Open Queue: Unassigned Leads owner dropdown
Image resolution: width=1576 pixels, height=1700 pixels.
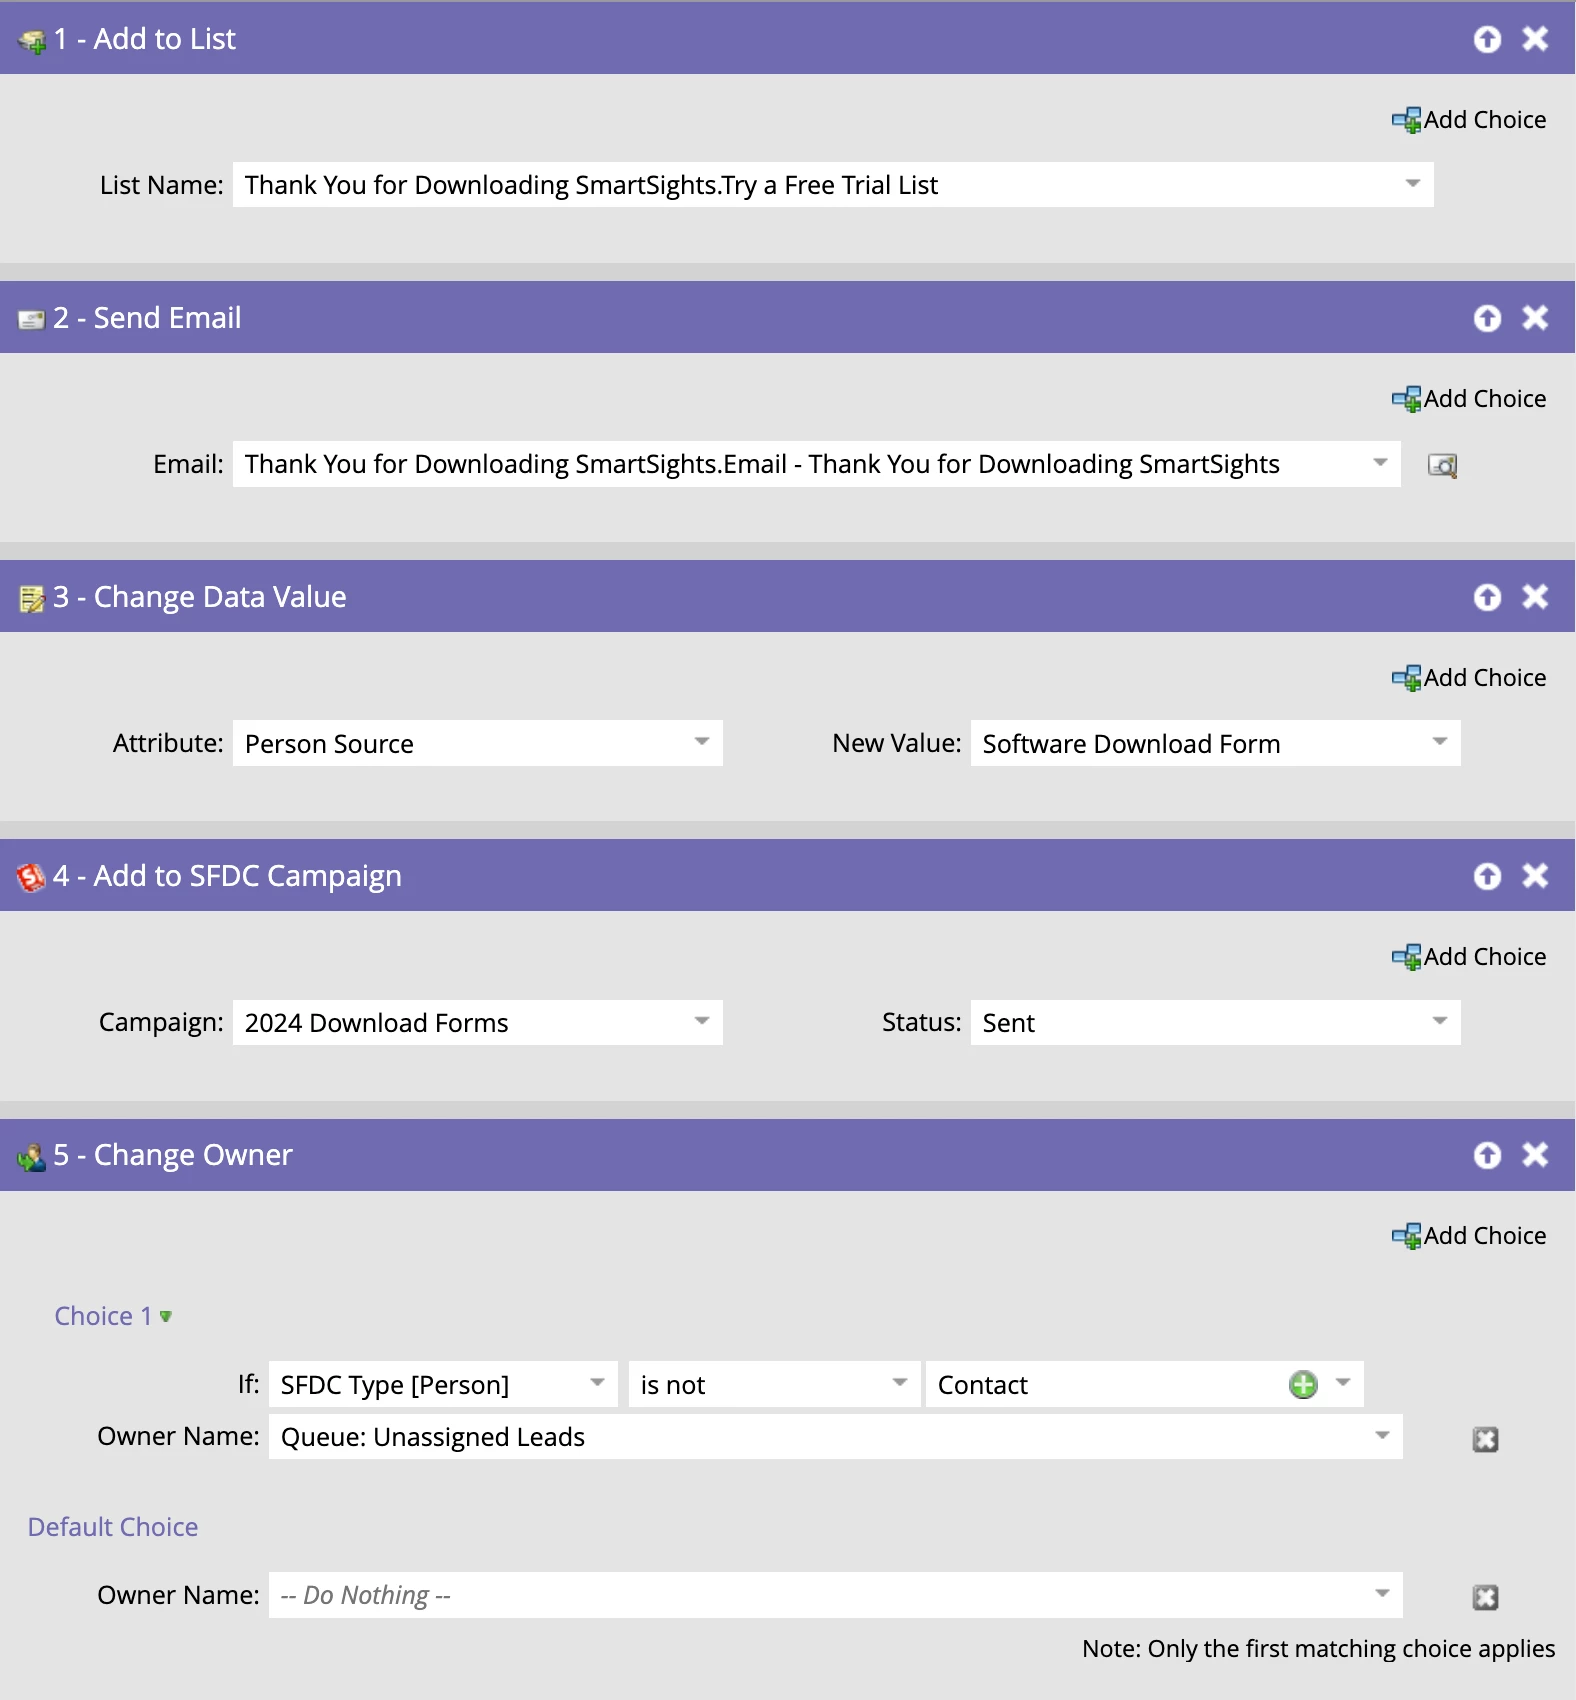coord(1382,1436)
